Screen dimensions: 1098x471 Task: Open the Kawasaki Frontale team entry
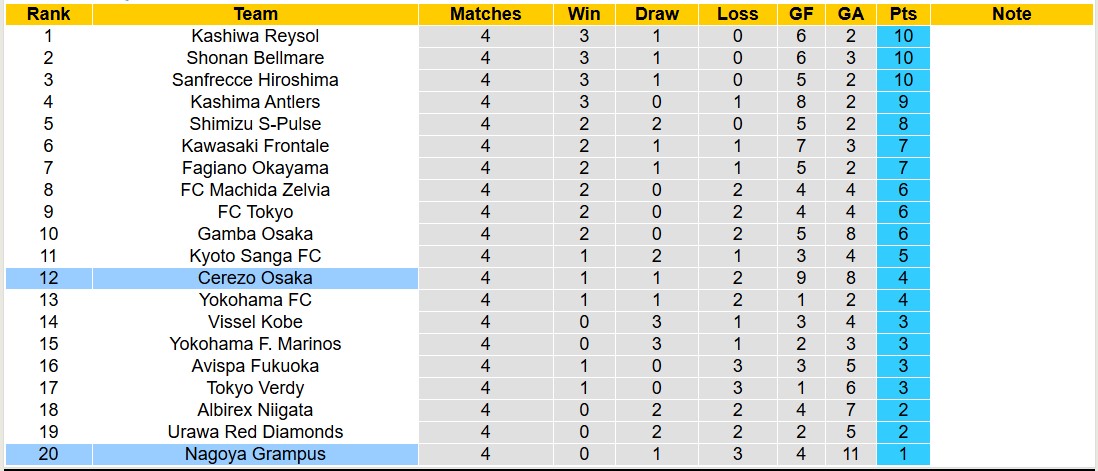pos(255,146)
